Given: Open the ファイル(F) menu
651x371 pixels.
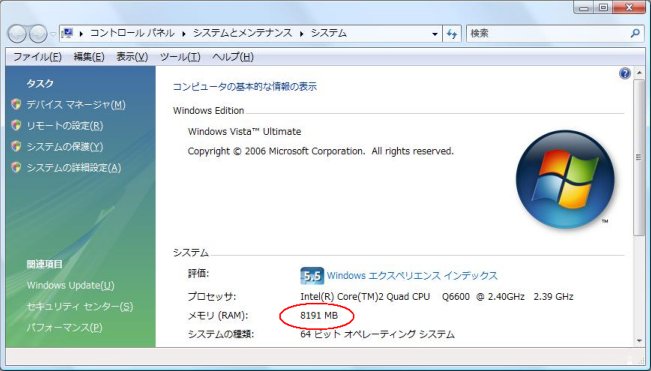Looking at the screenshot, I should click(x=37, y=57).
